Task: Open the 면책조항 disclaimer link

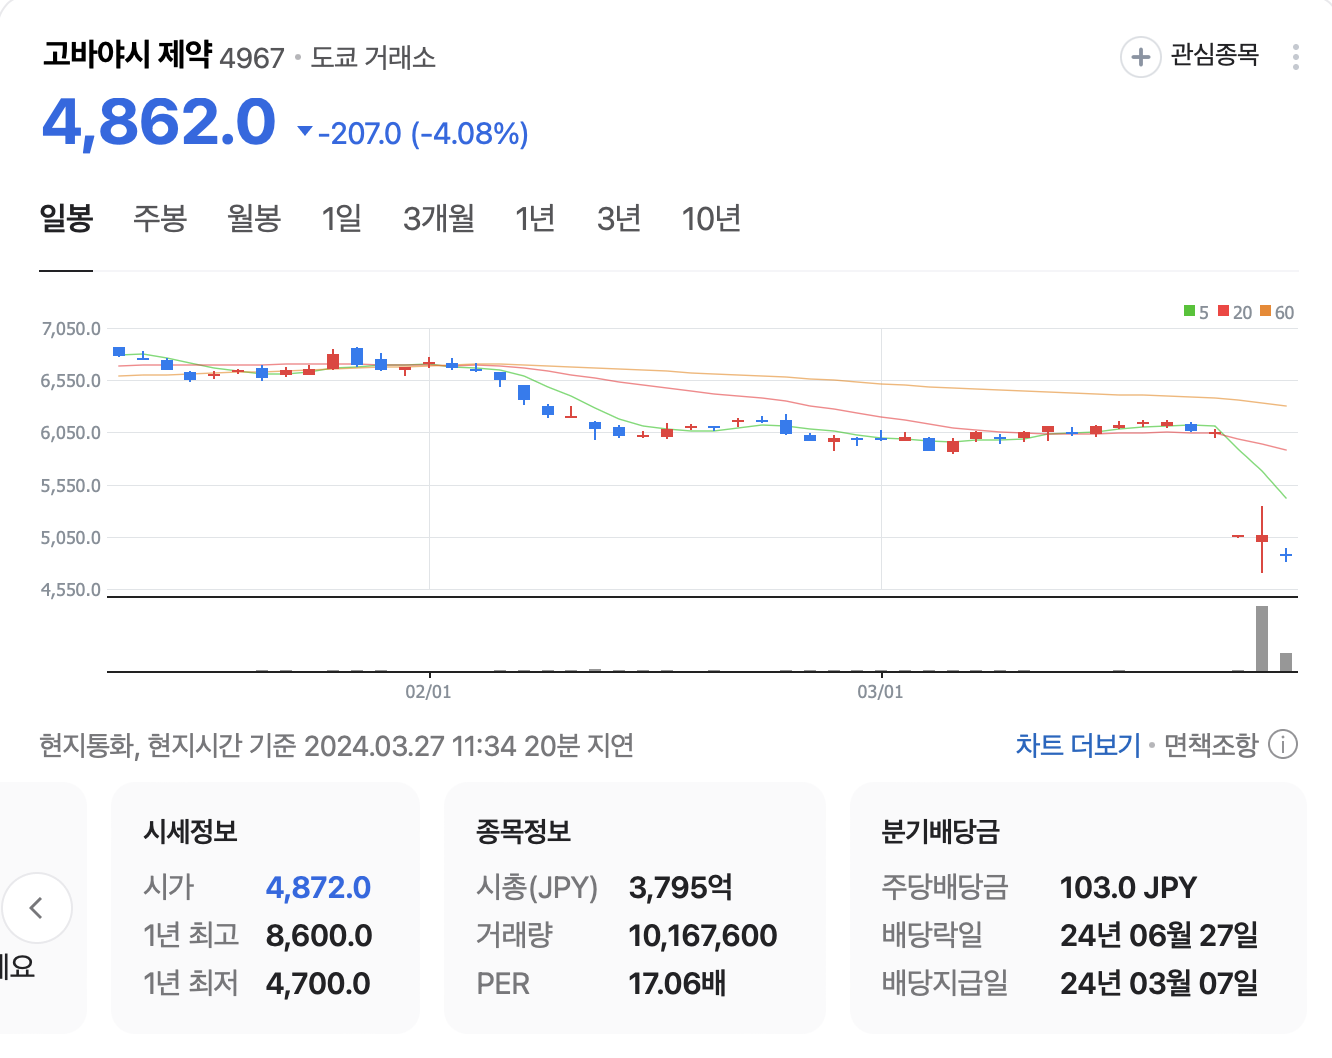Action: pyautogui.click(x=1211, y=745)
